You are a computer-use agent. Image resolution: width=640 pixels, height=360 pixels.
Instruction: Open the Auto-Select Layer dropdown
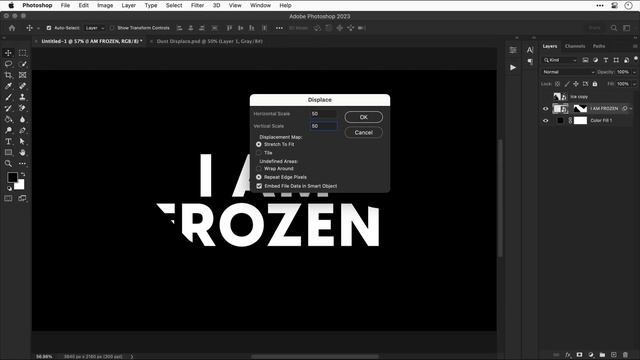pyautogui.click(x=95, y=28)
